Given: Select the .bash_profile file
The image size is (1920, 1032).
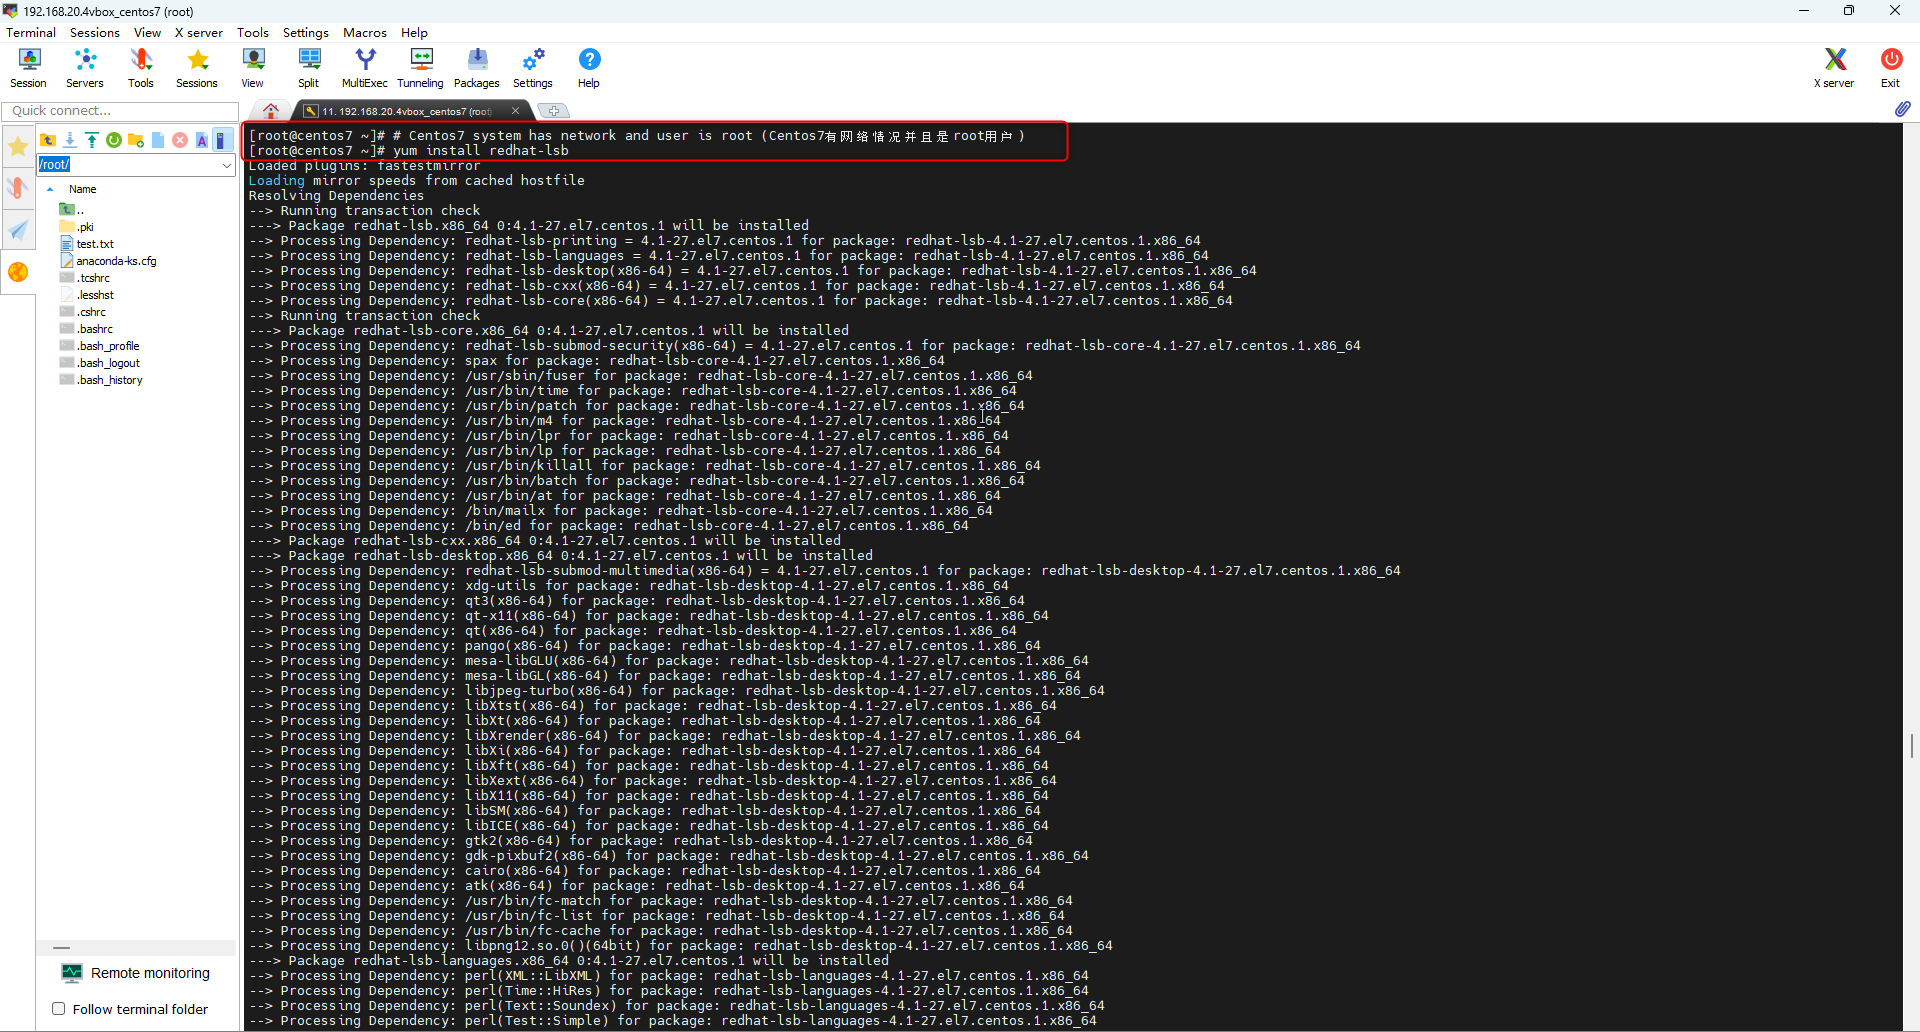Looking at the screenshot, I should (x=100, y=346).
